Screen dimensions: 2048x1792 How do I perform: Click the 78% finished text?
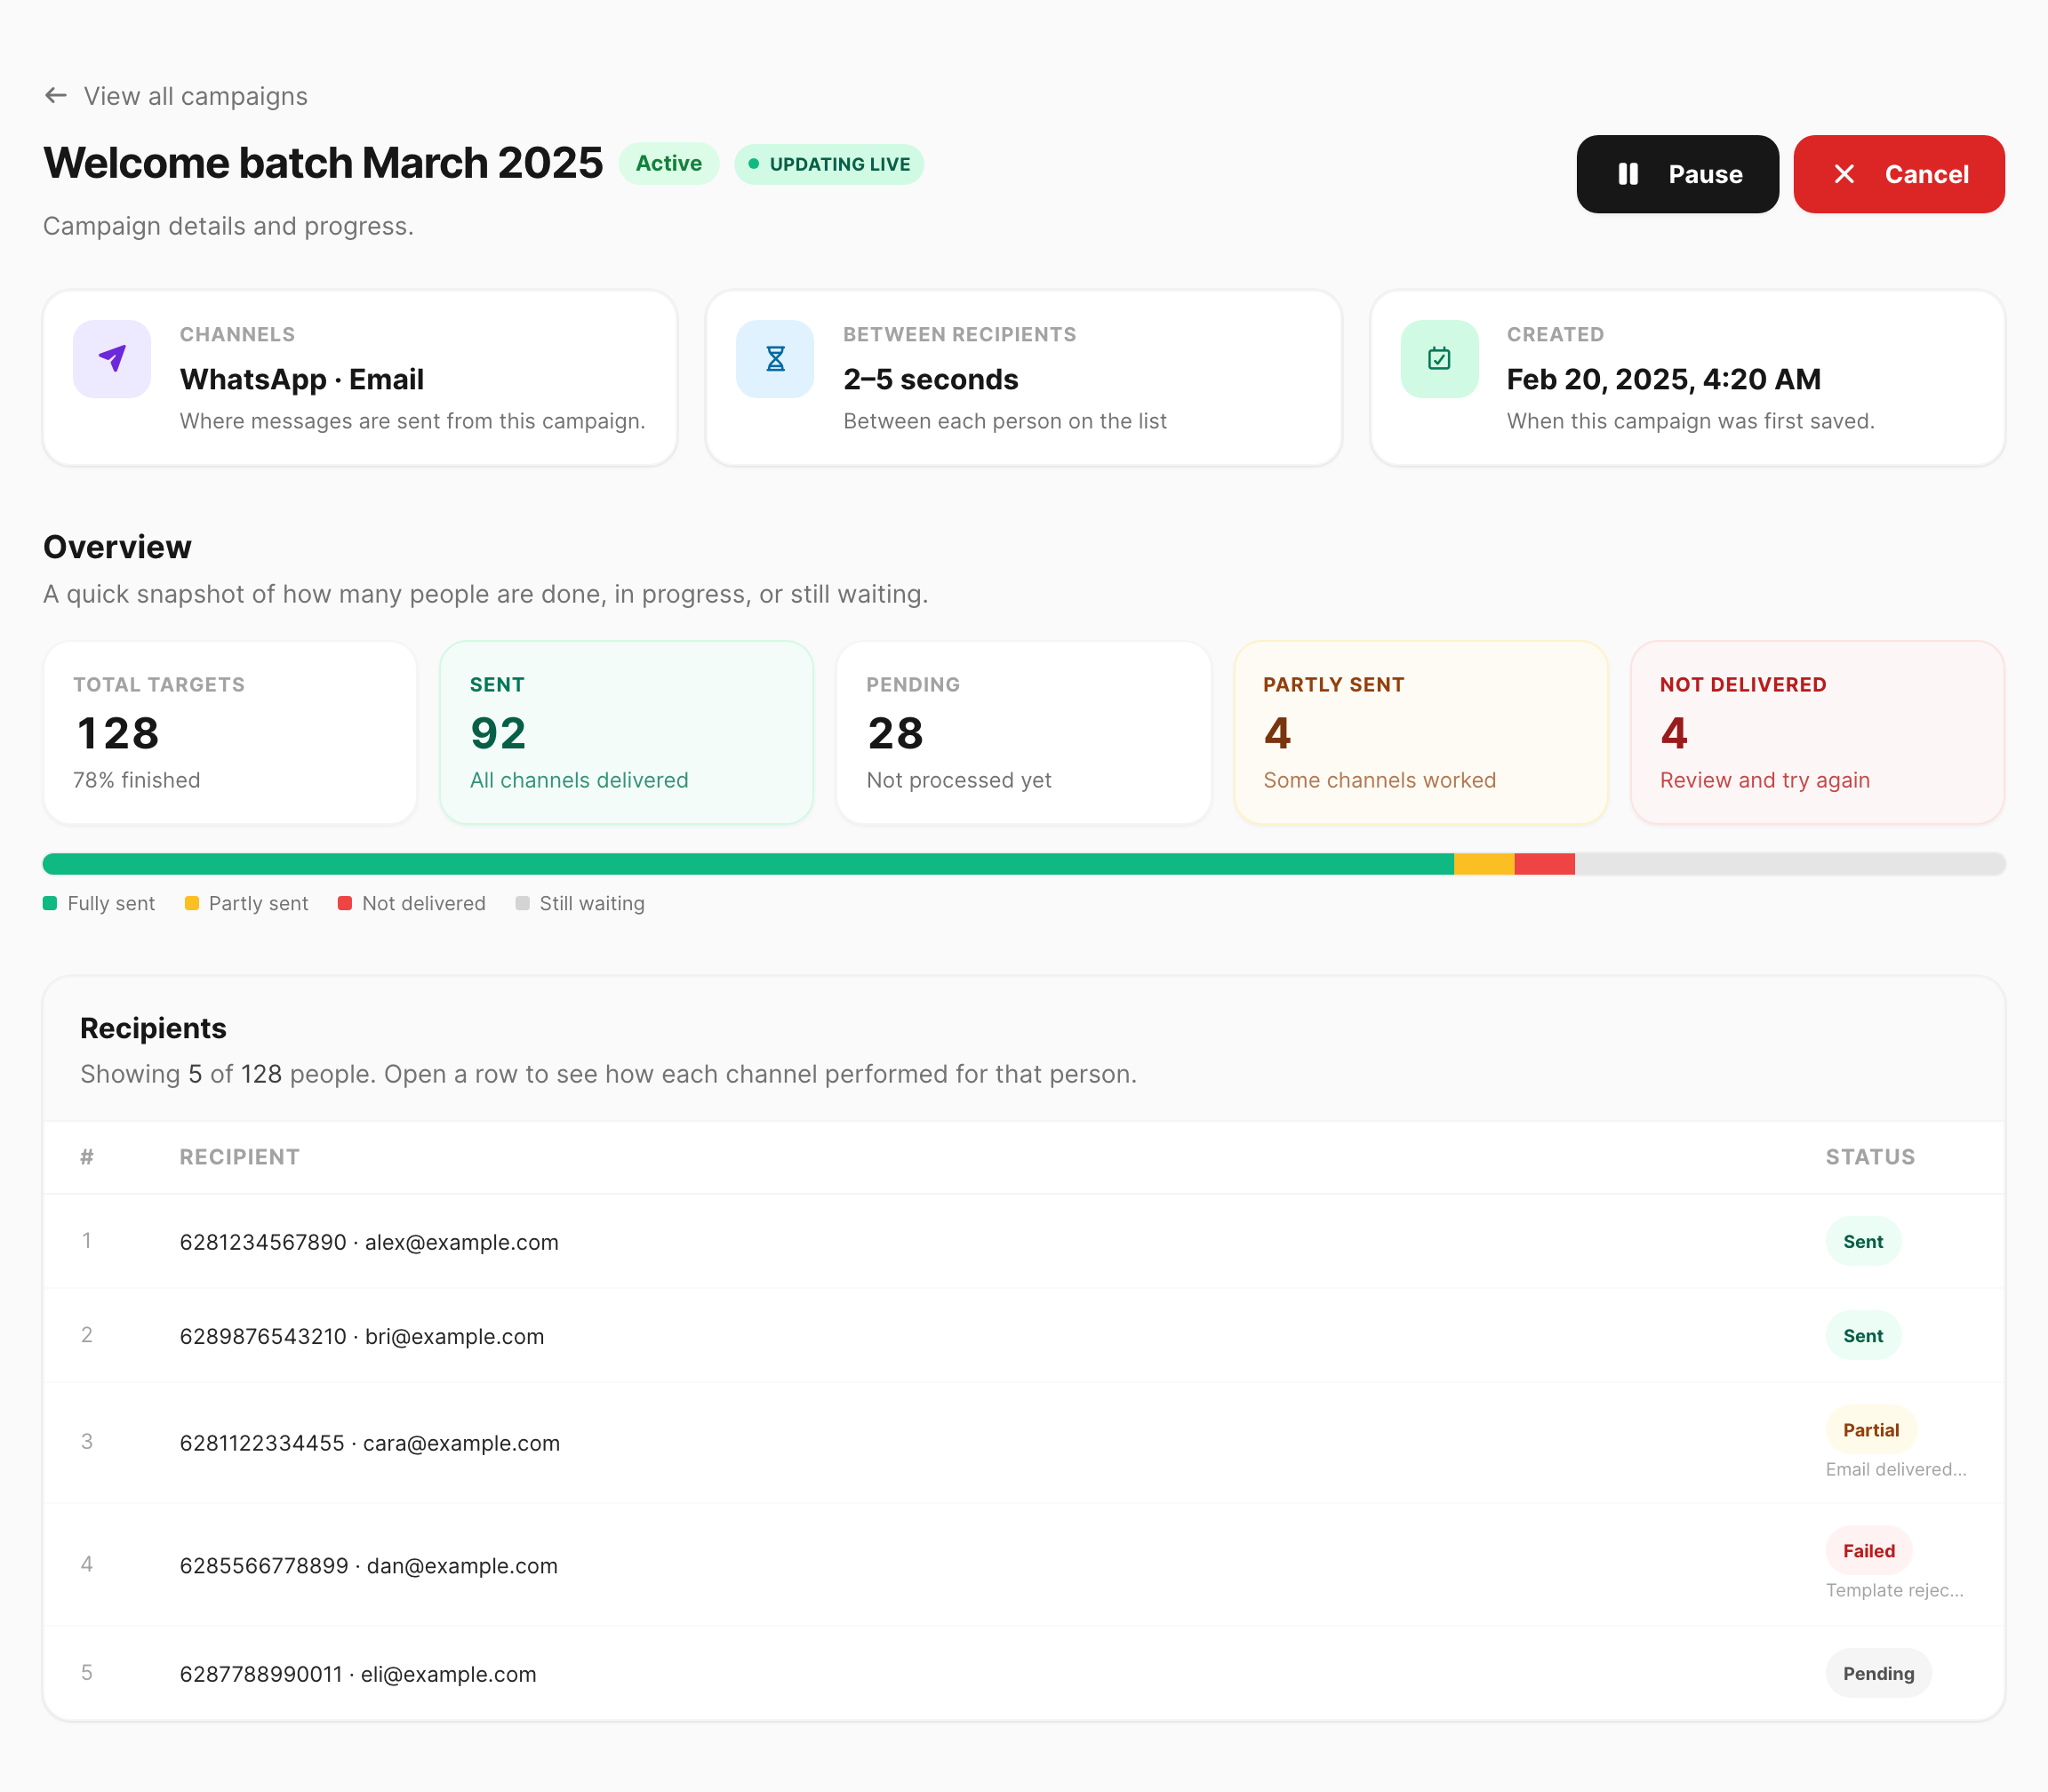coord(137,780)
